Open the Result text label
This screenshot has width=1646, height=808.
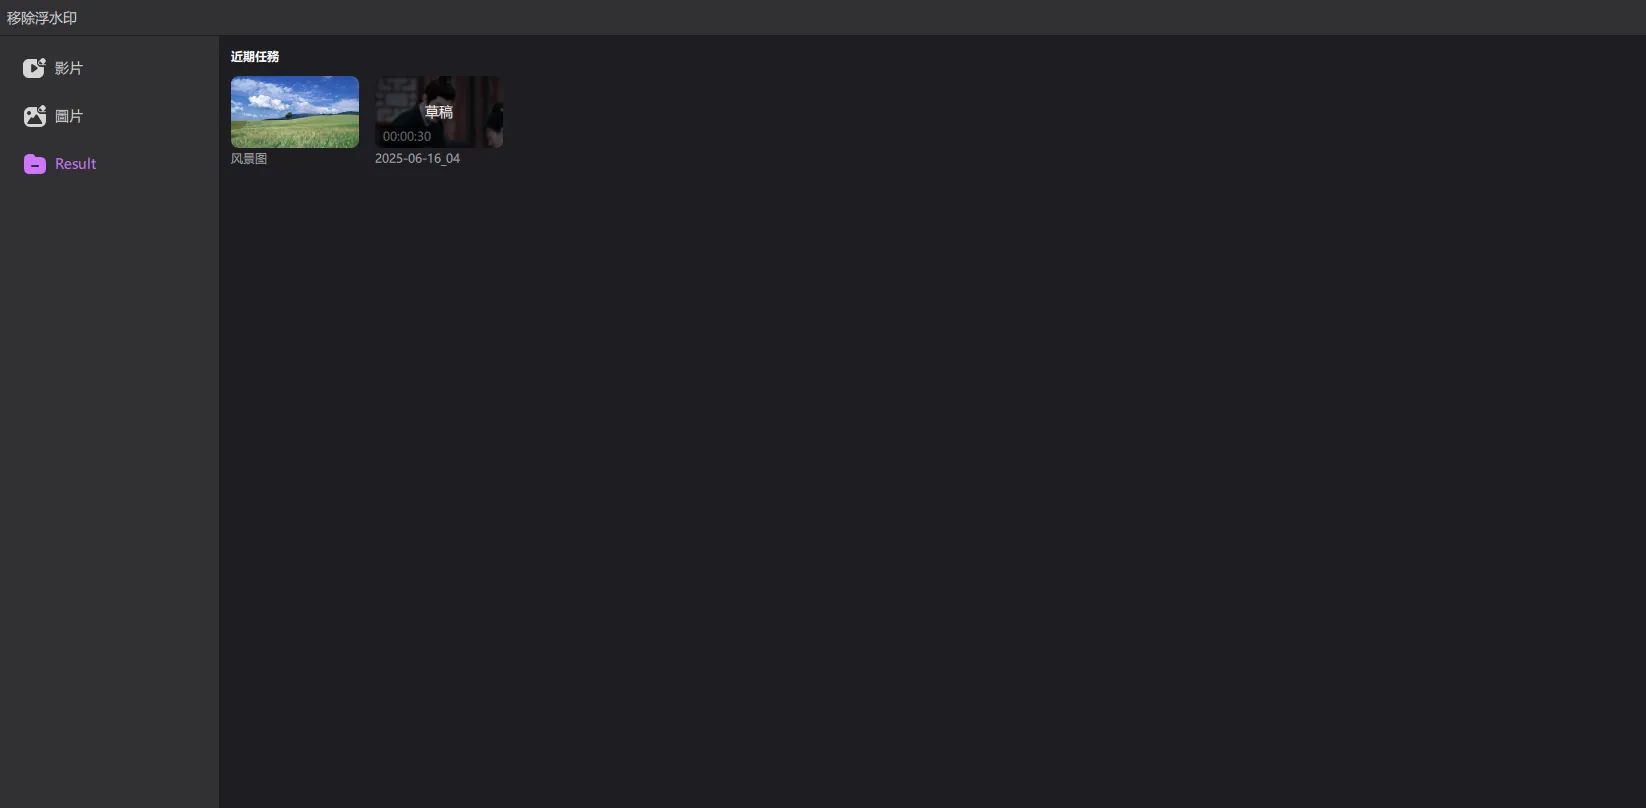(x=76, y=164)
